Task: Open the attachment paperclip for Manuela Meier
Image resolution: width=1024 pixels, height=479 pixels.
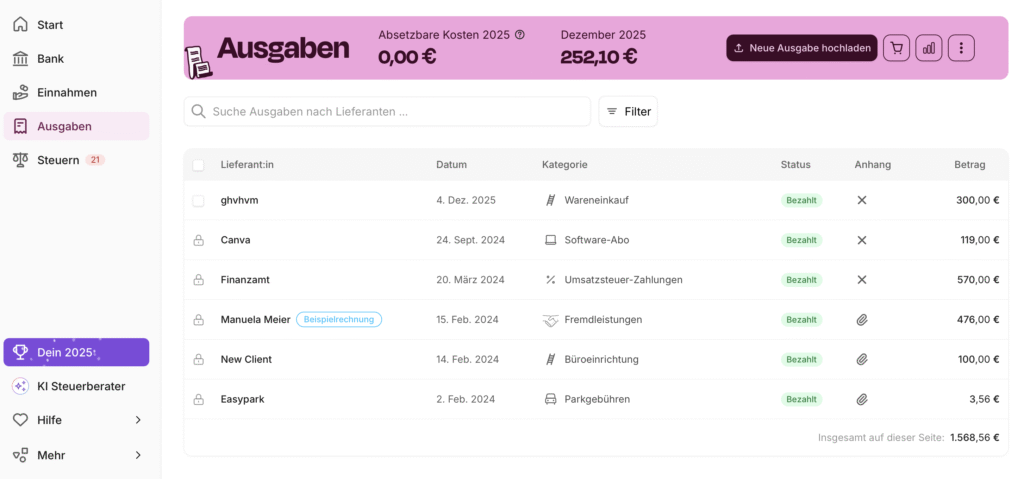Action: pyautogui.click(x=862, y=320)
